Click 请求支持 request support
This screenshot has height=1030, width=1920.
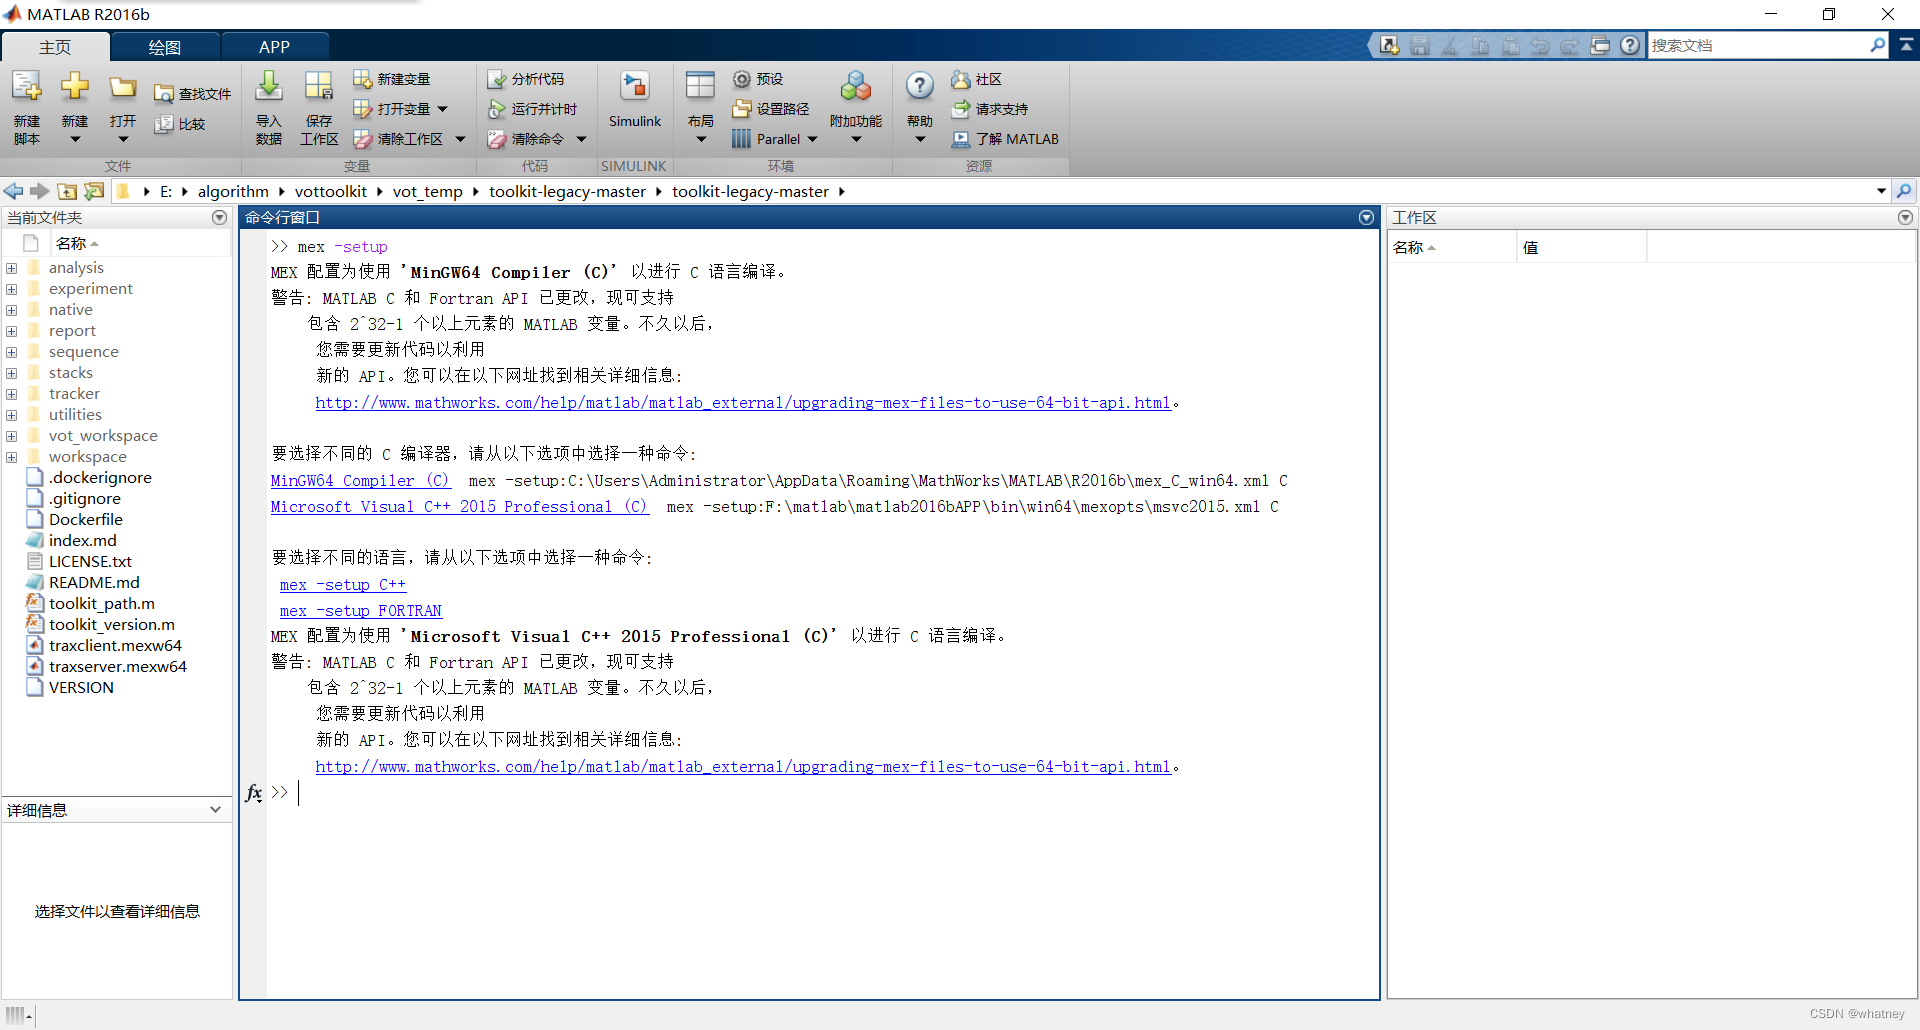click(x=990, y=109)
